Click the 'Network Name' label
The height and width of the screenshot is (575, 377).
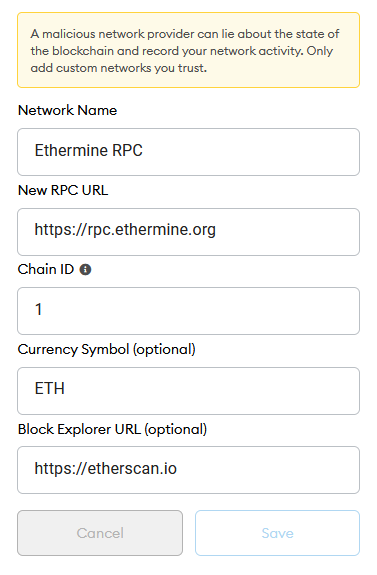point(67,110)
